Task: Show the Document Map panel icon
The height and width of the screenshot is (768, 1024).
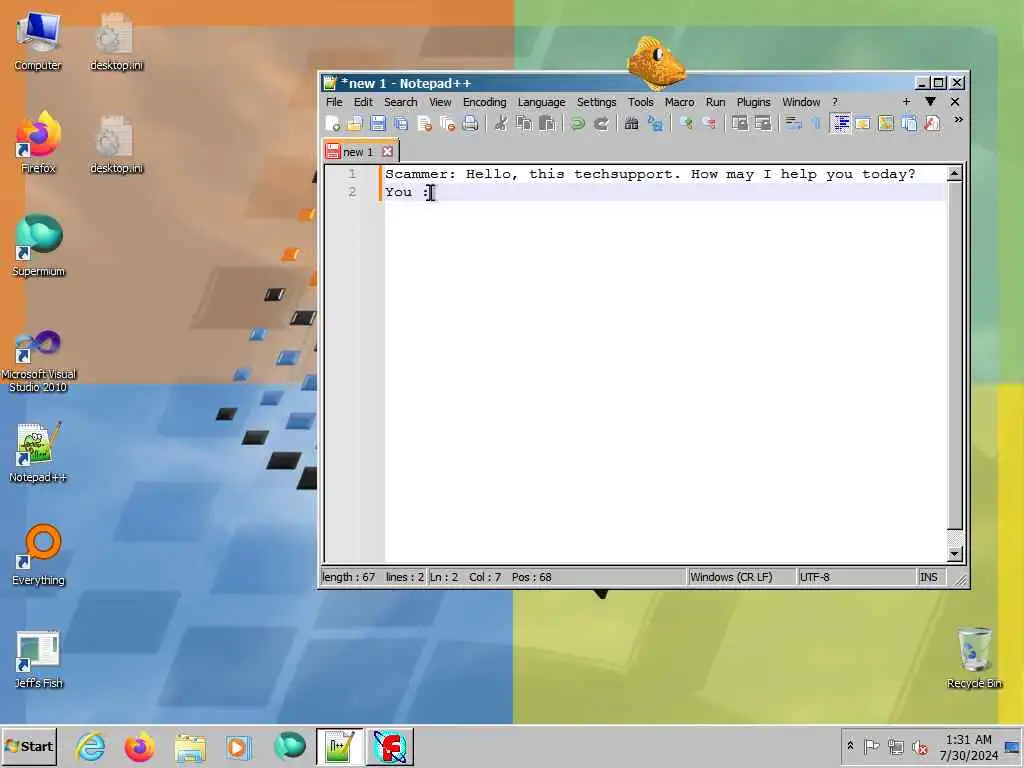Action: click(886, 123)
